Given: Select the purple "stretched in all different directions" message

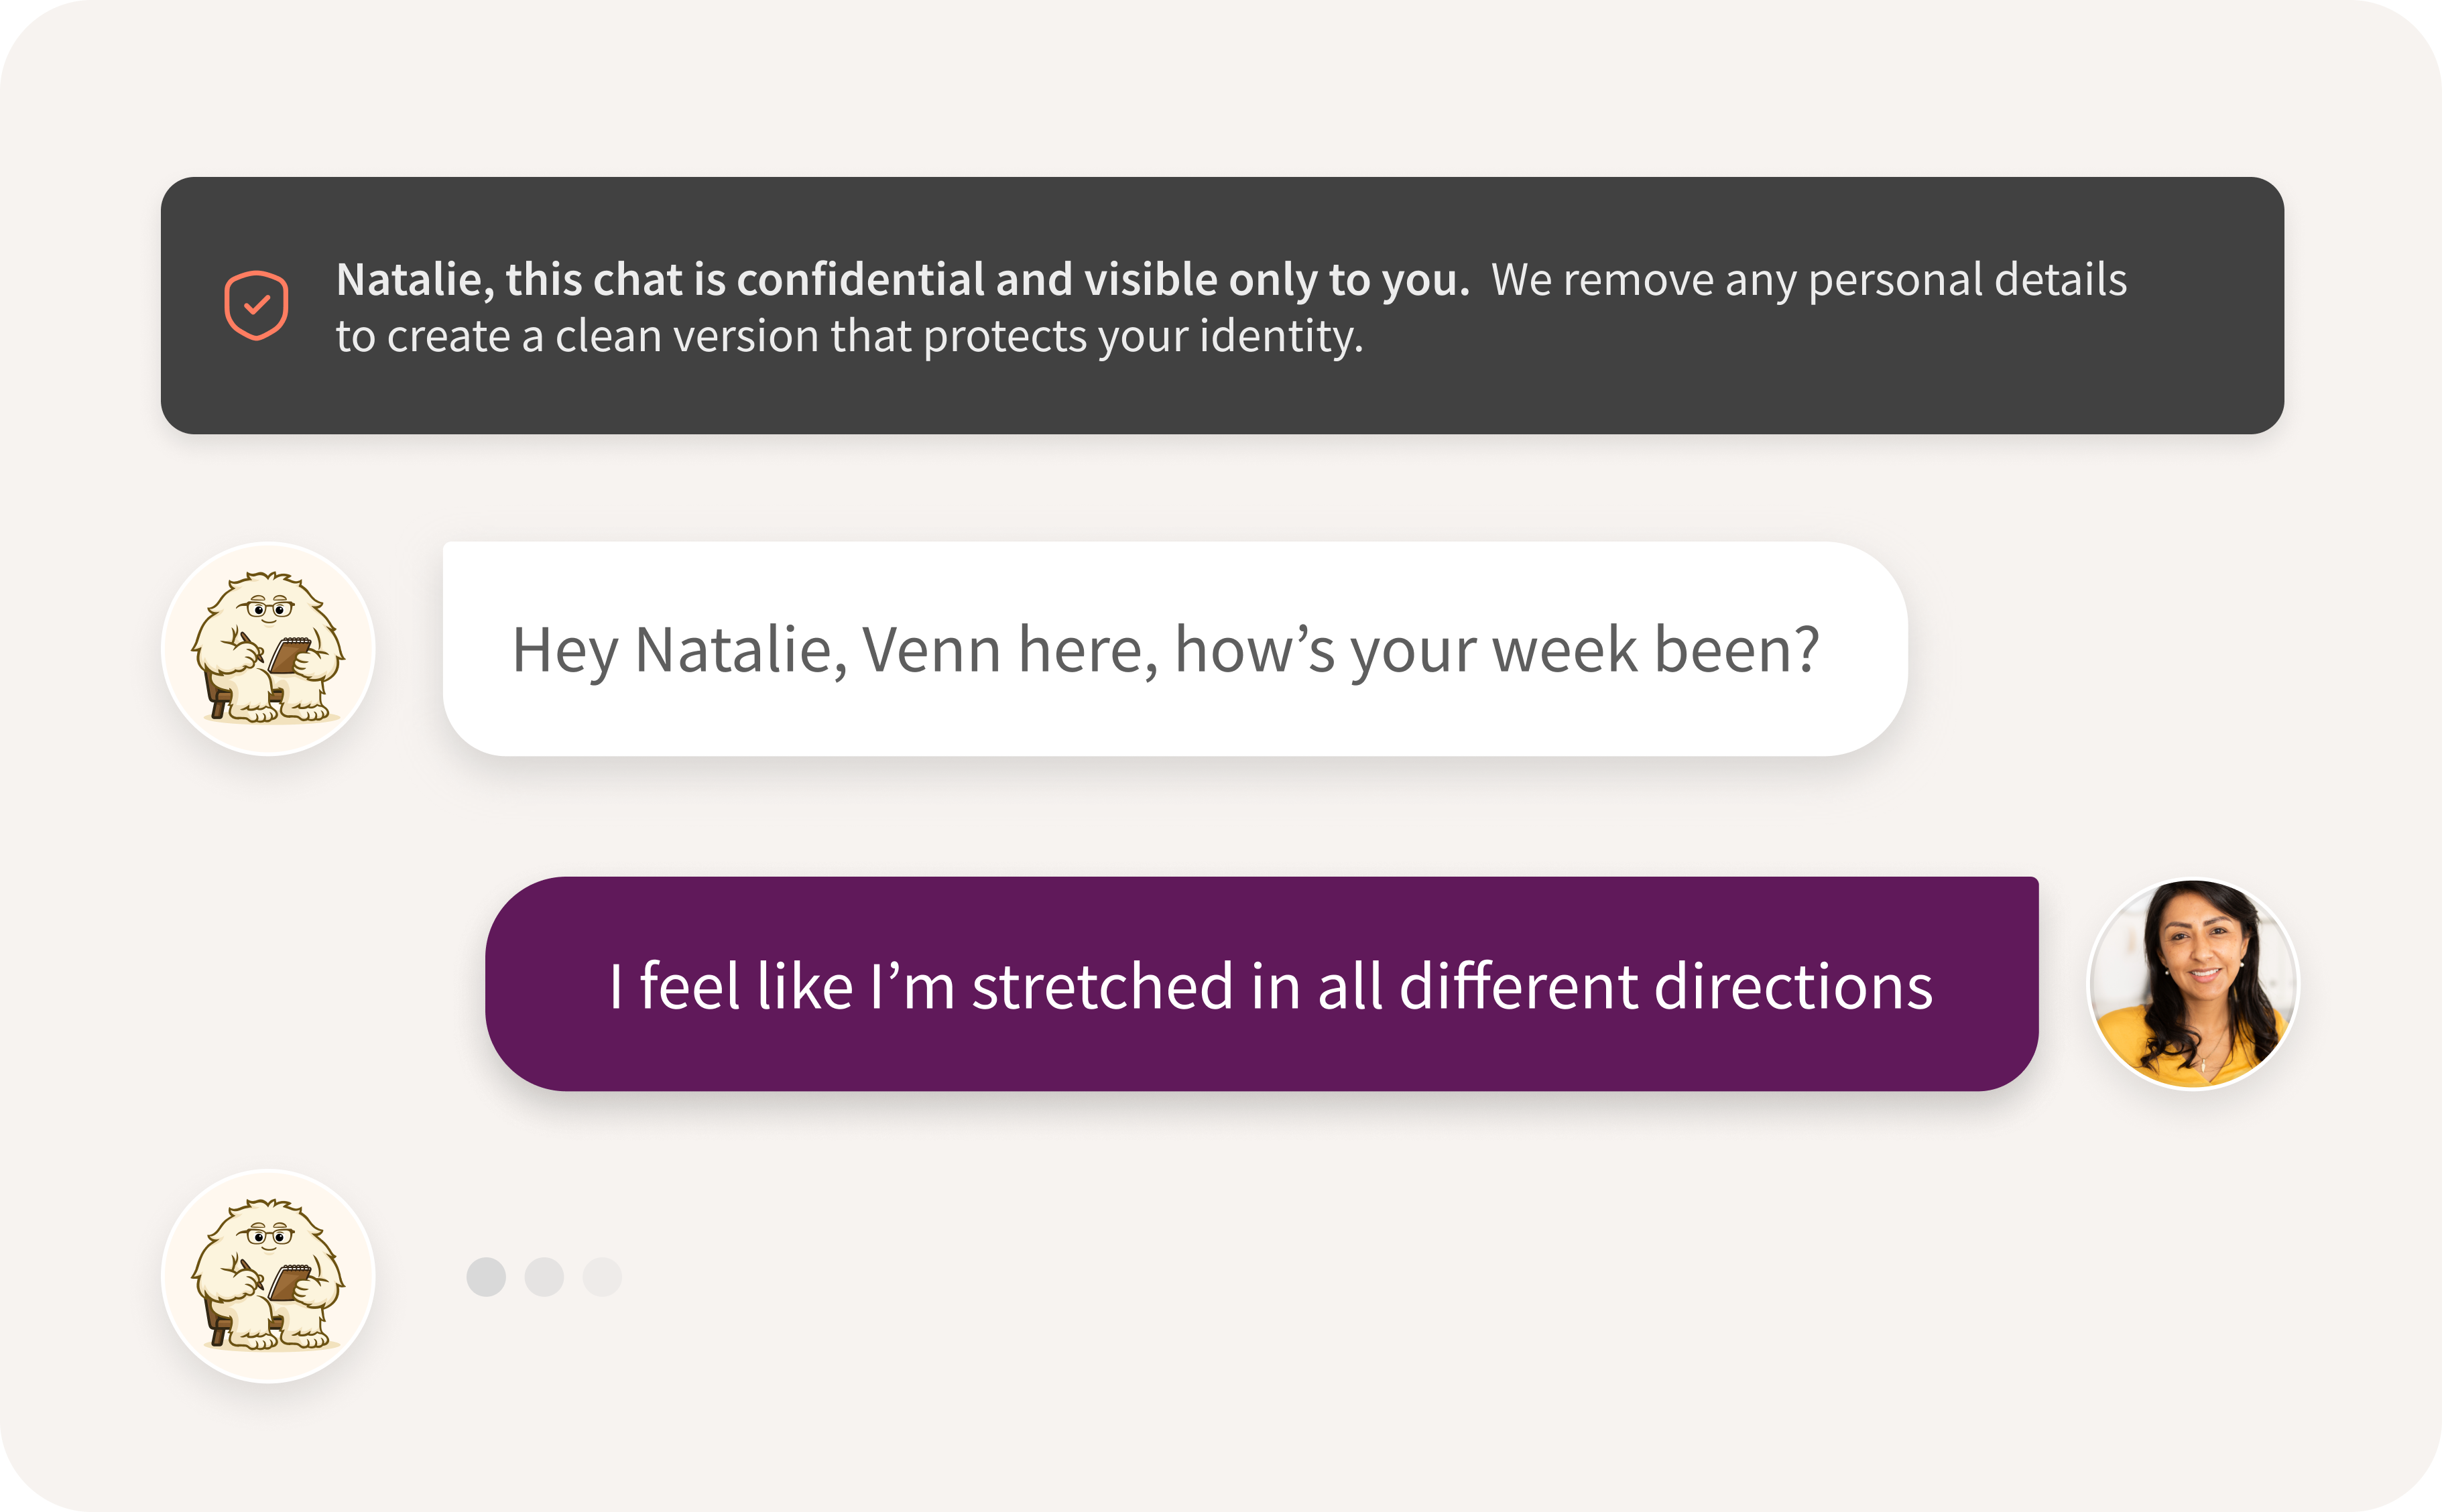Looking at the screenshot, I should pyautogui.click(x=1261, y=984).
